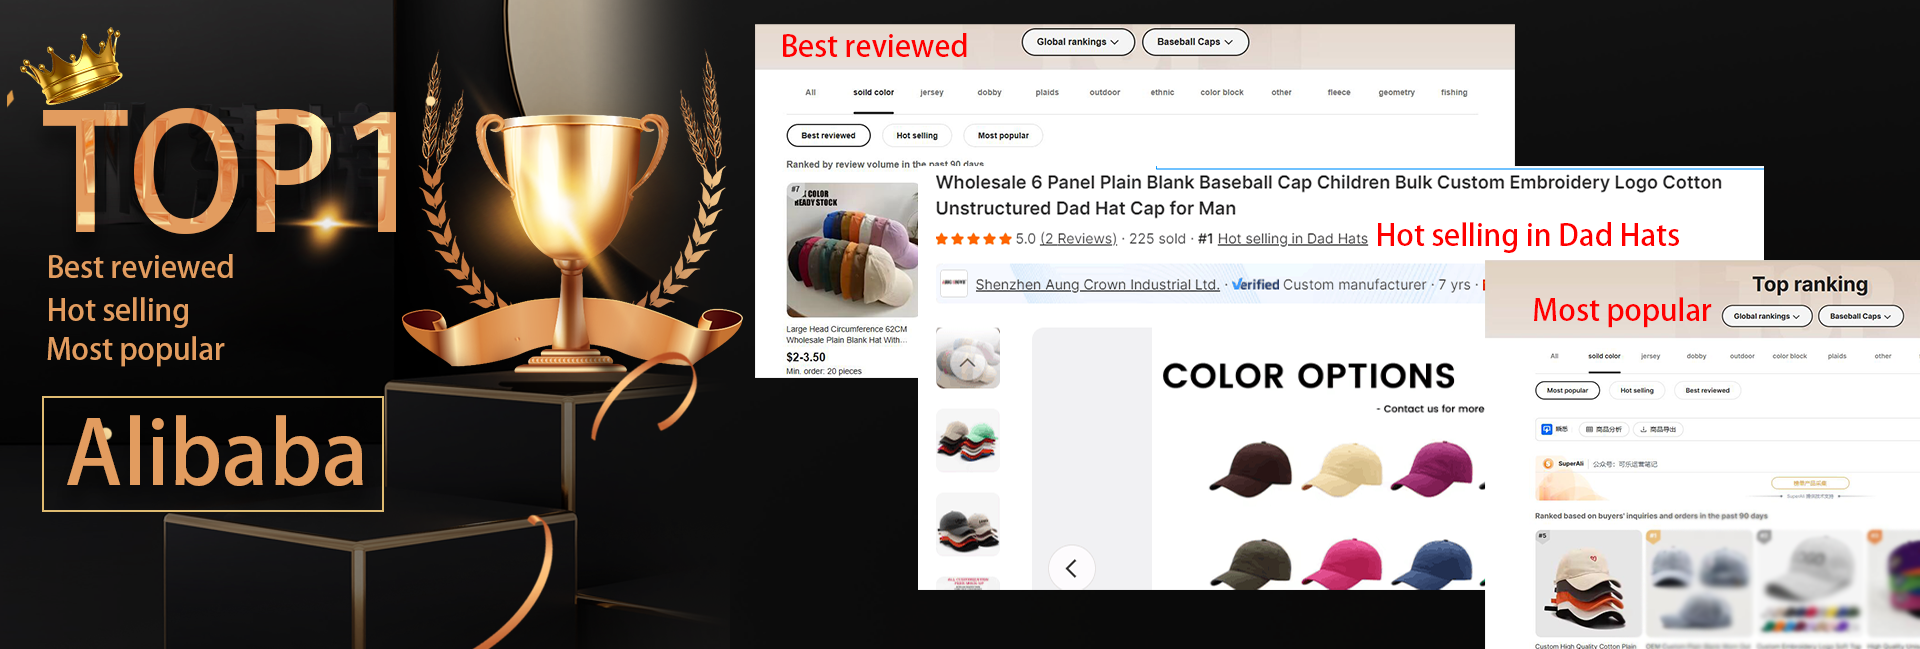Viewport: 1920px width, 649px height.
Task: Click the up chevron on thumbnail list
Action: click(967, 363)
